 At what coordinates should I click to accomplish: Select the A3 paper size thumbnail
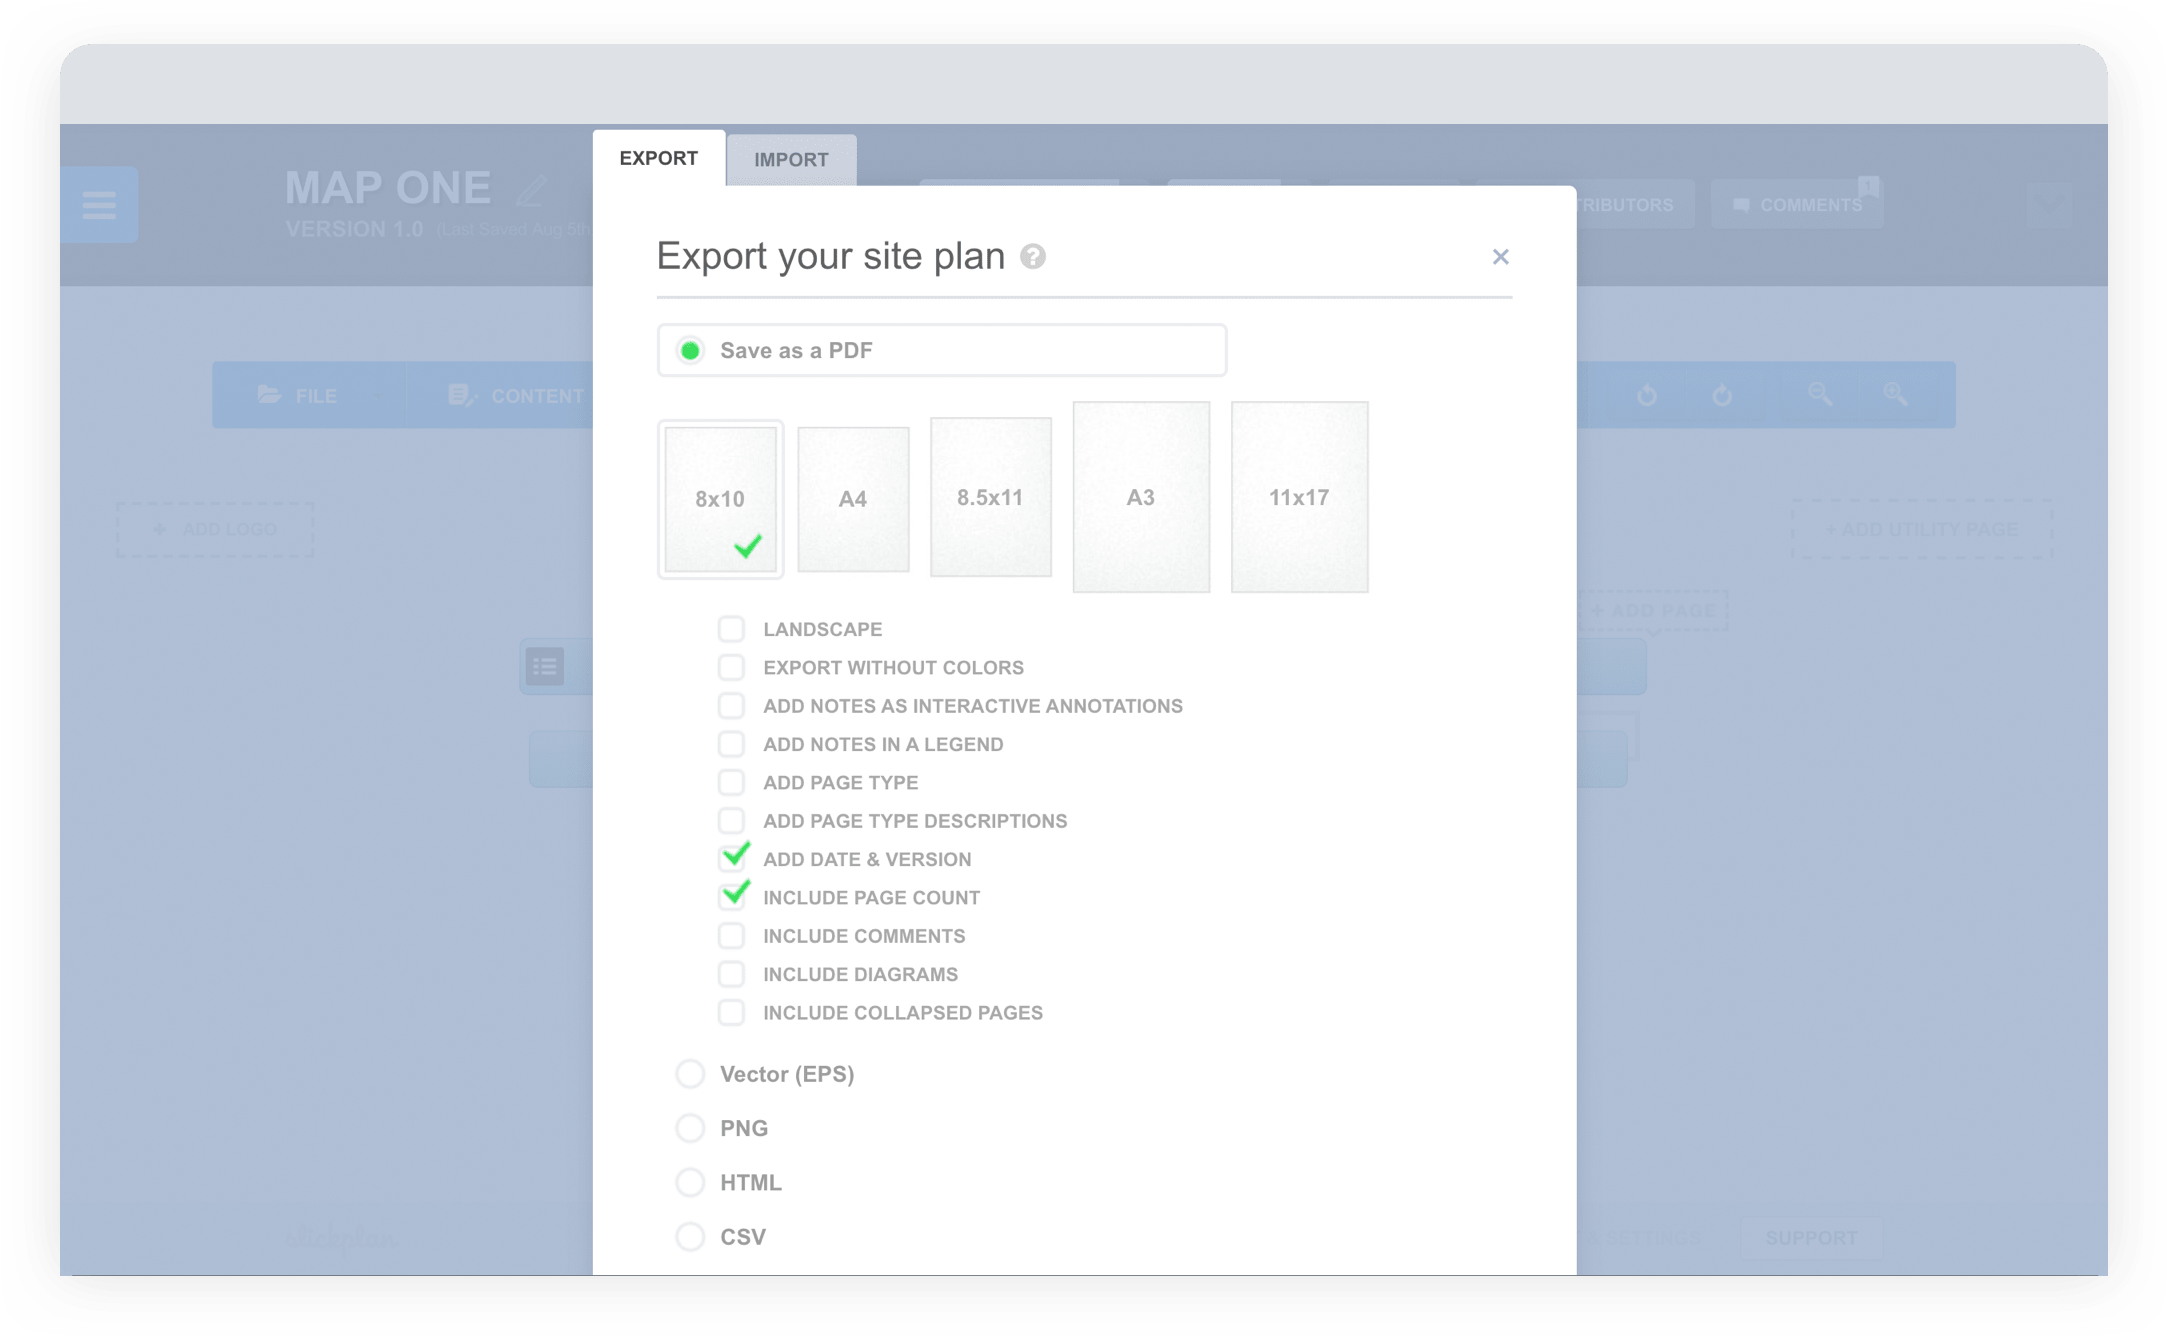tap(1141, 497)
